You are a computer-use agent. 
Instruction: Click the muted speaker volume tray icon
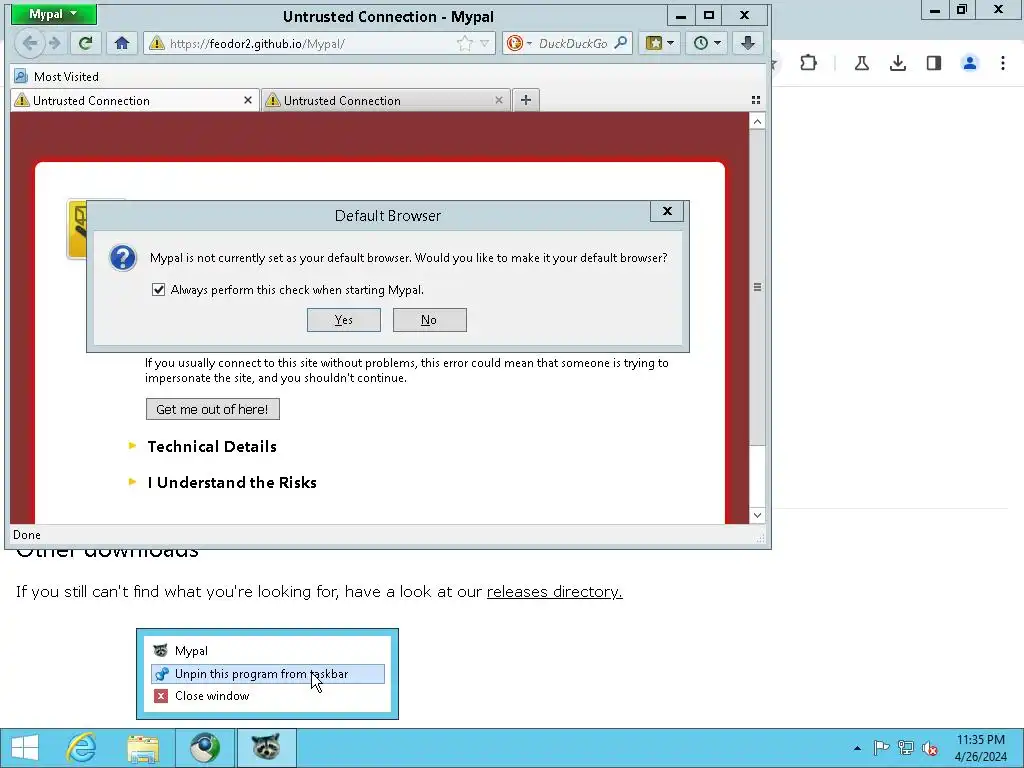[x=930, y=748]
